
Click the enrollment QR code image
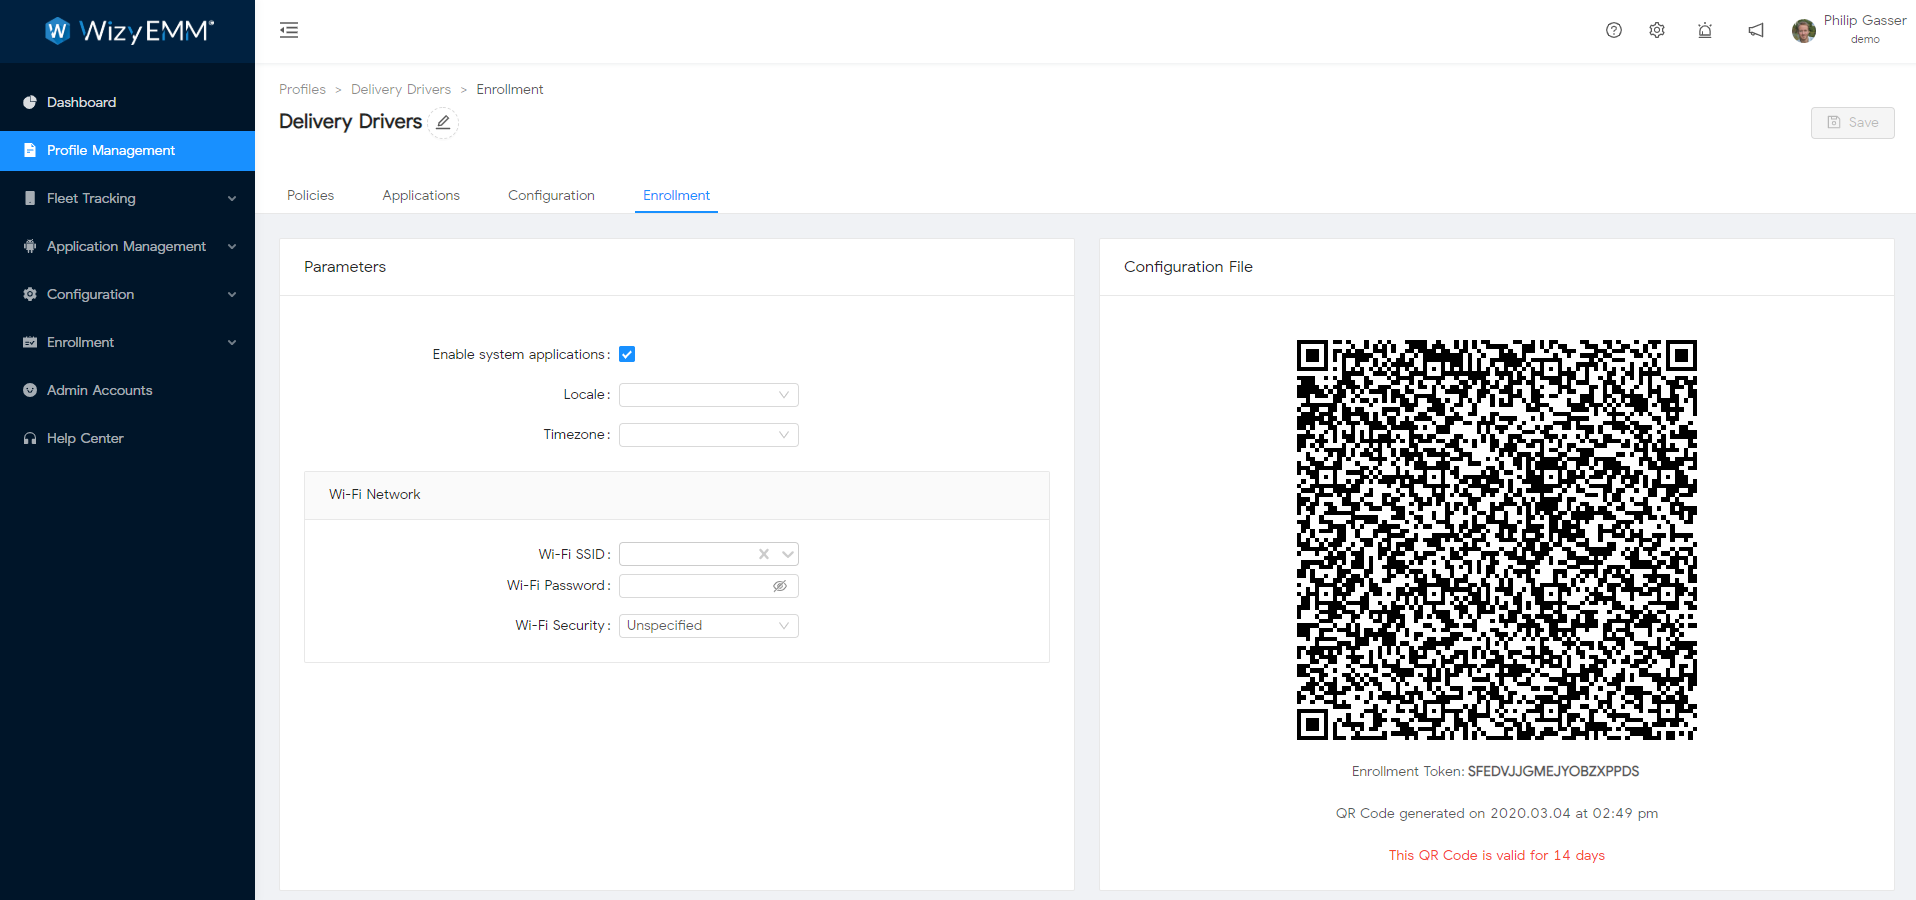tap(1497, 540)
